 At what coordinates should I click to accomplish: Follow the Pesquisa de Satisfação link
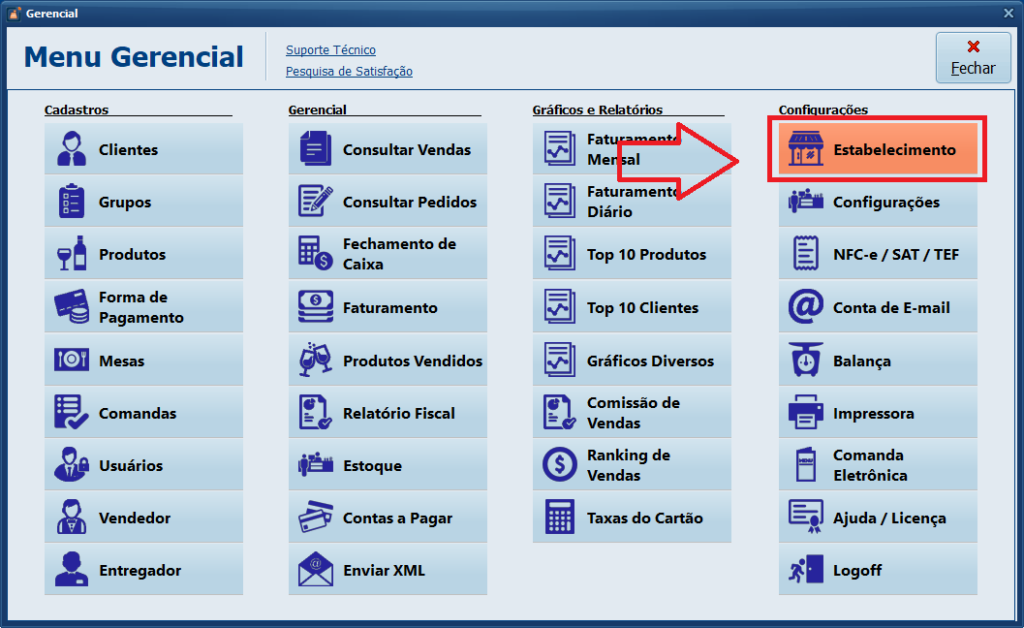(x=348, y=72)
